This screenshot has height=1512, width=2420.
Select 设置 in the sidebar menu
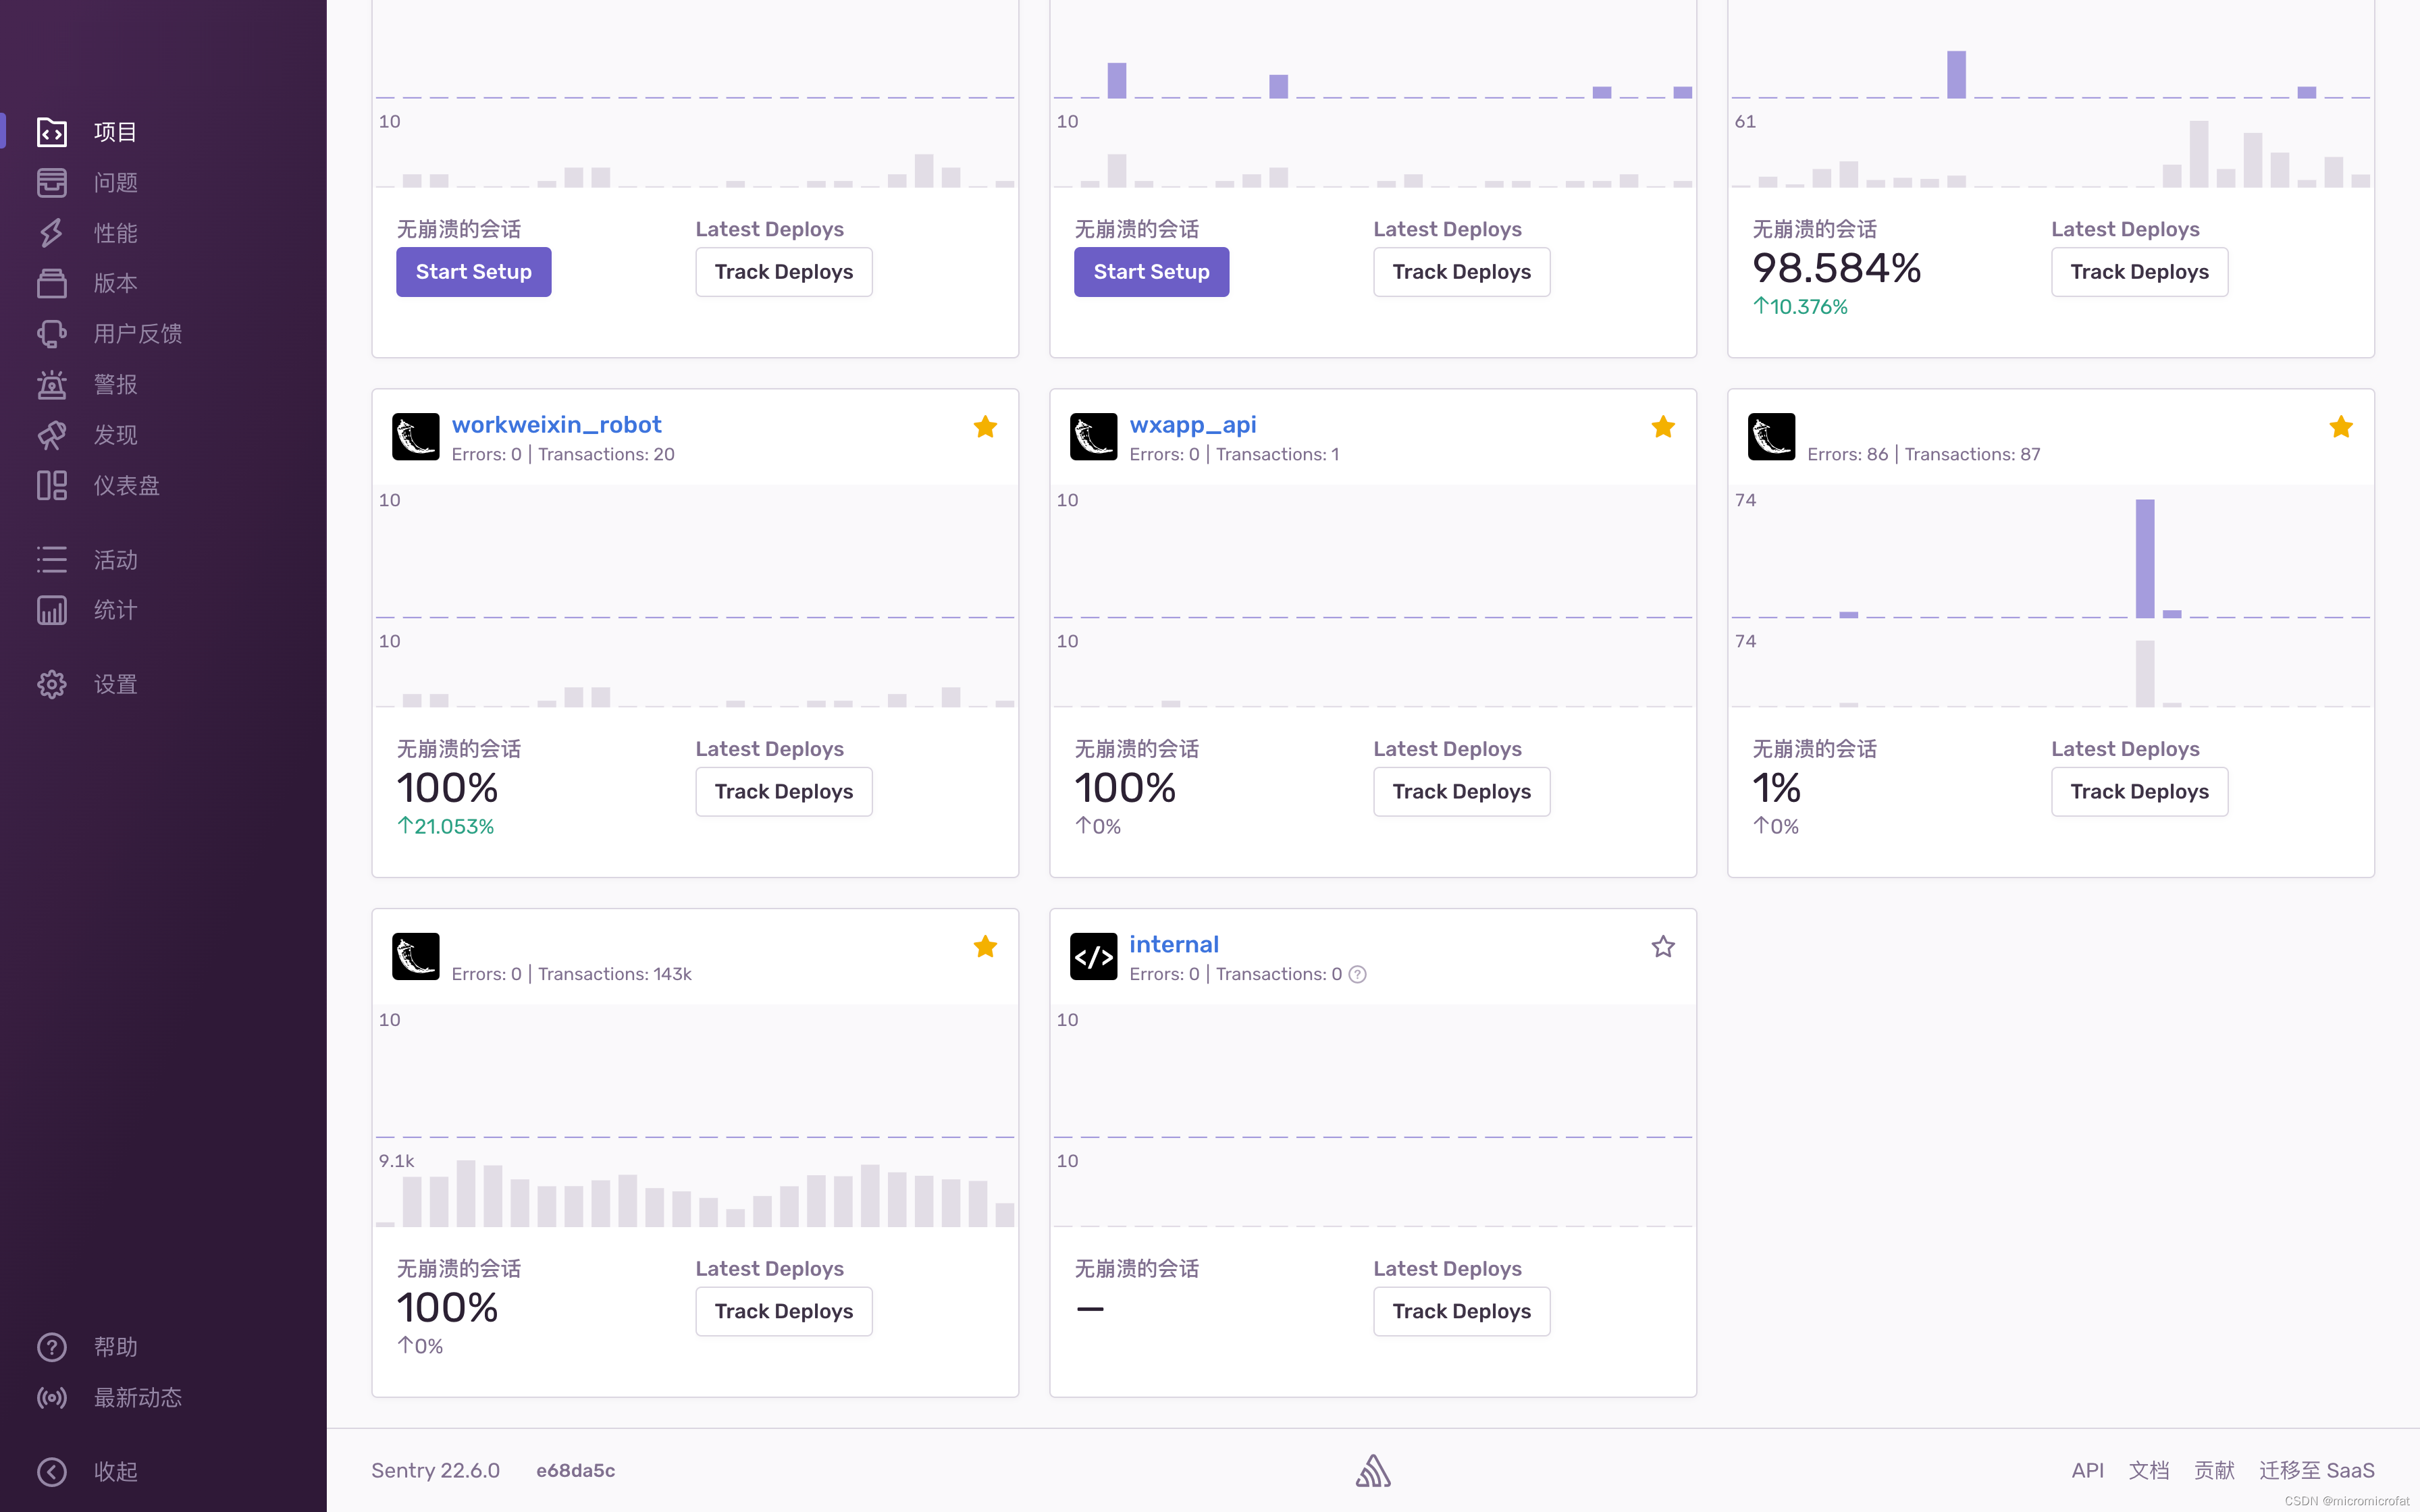[116, 684]
